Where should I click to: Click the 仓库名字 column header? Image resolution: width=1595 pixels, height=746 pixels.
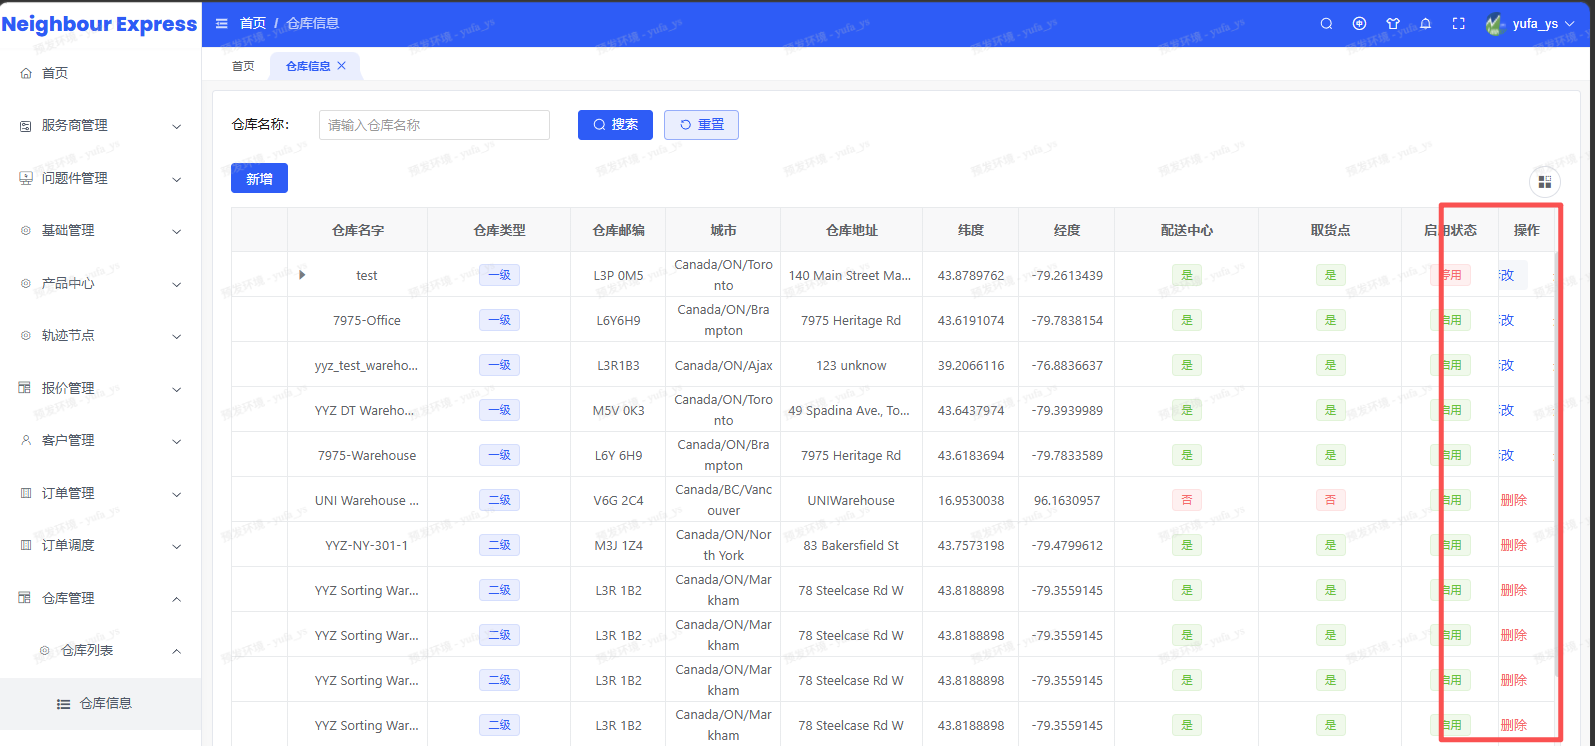358,230
